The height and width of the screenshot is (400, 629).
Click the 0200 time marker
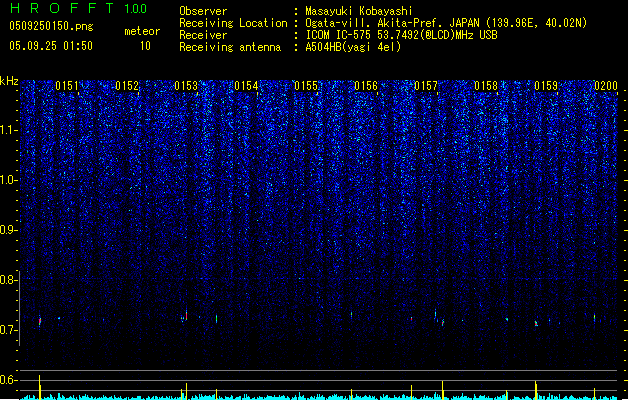click(606, 86)
